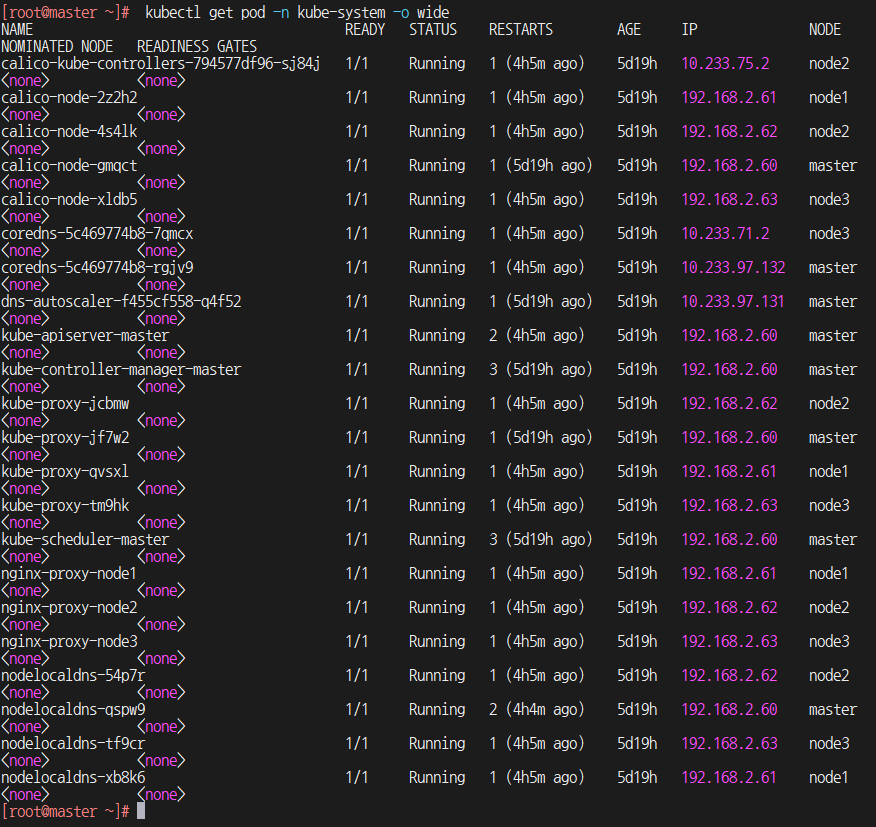876x827 pixels.
Task: Click the READY column header
Action: [365, 30]
